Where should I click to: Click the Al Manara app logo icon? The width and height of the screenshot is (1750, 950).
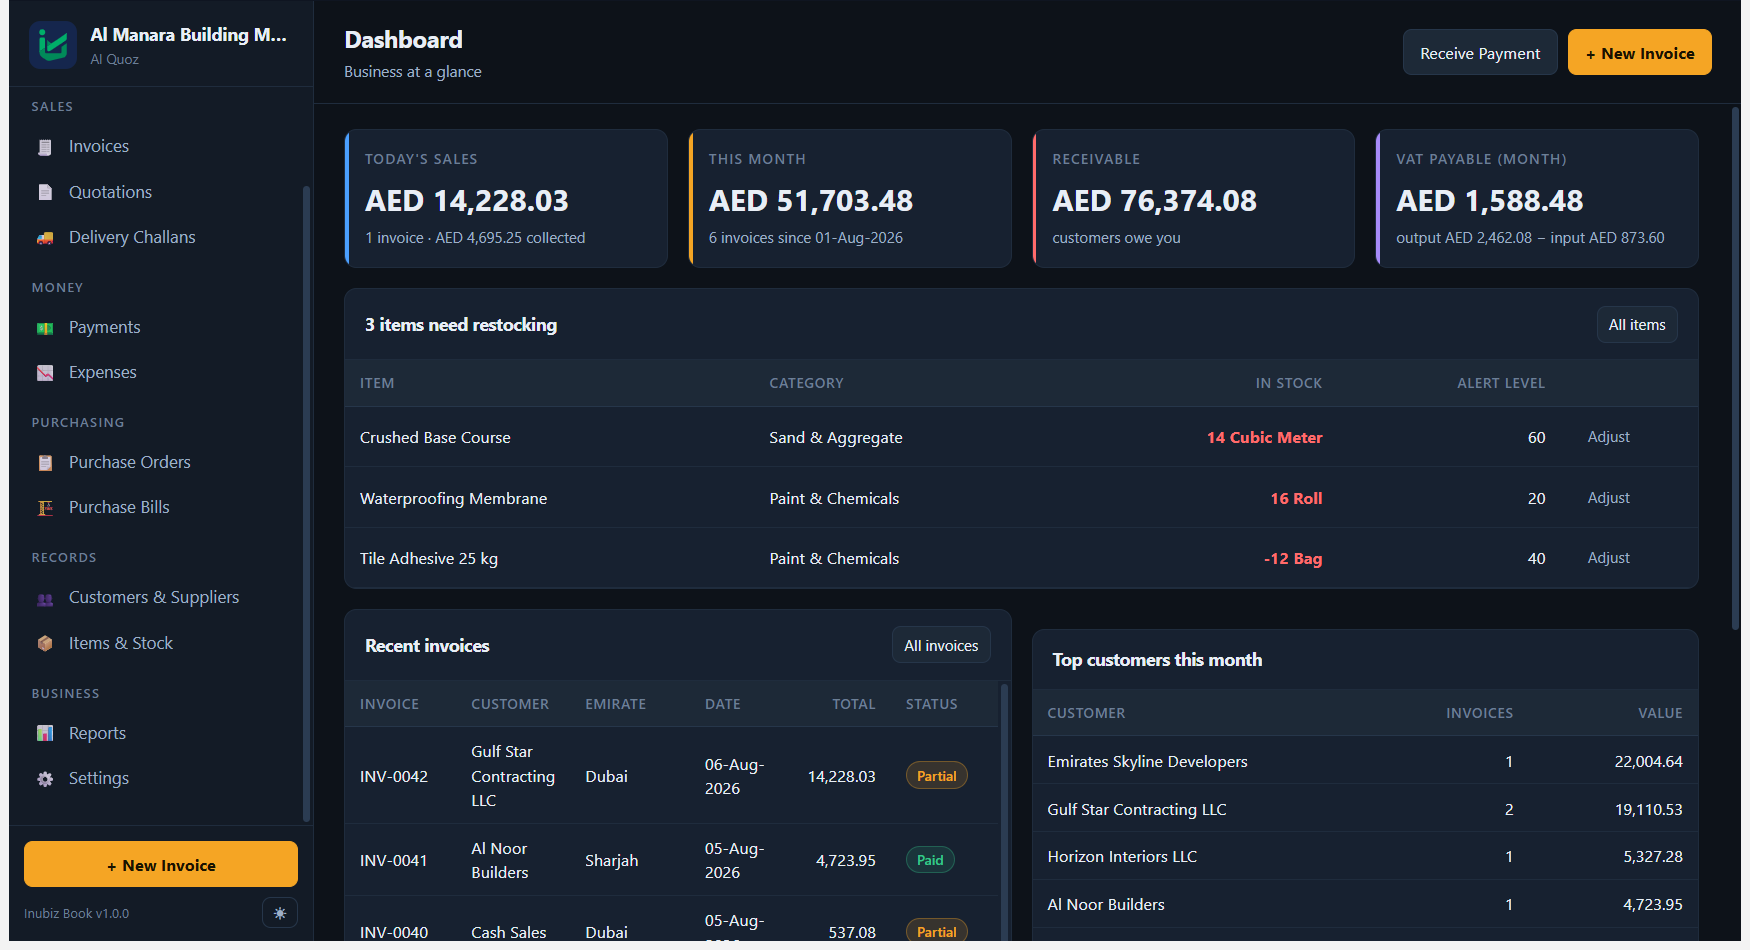(53, 45)
